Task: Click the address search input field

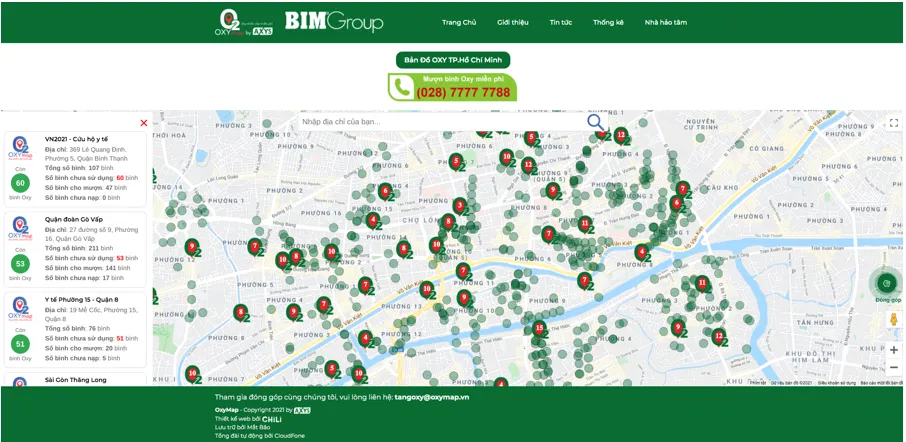Action: 440,122
